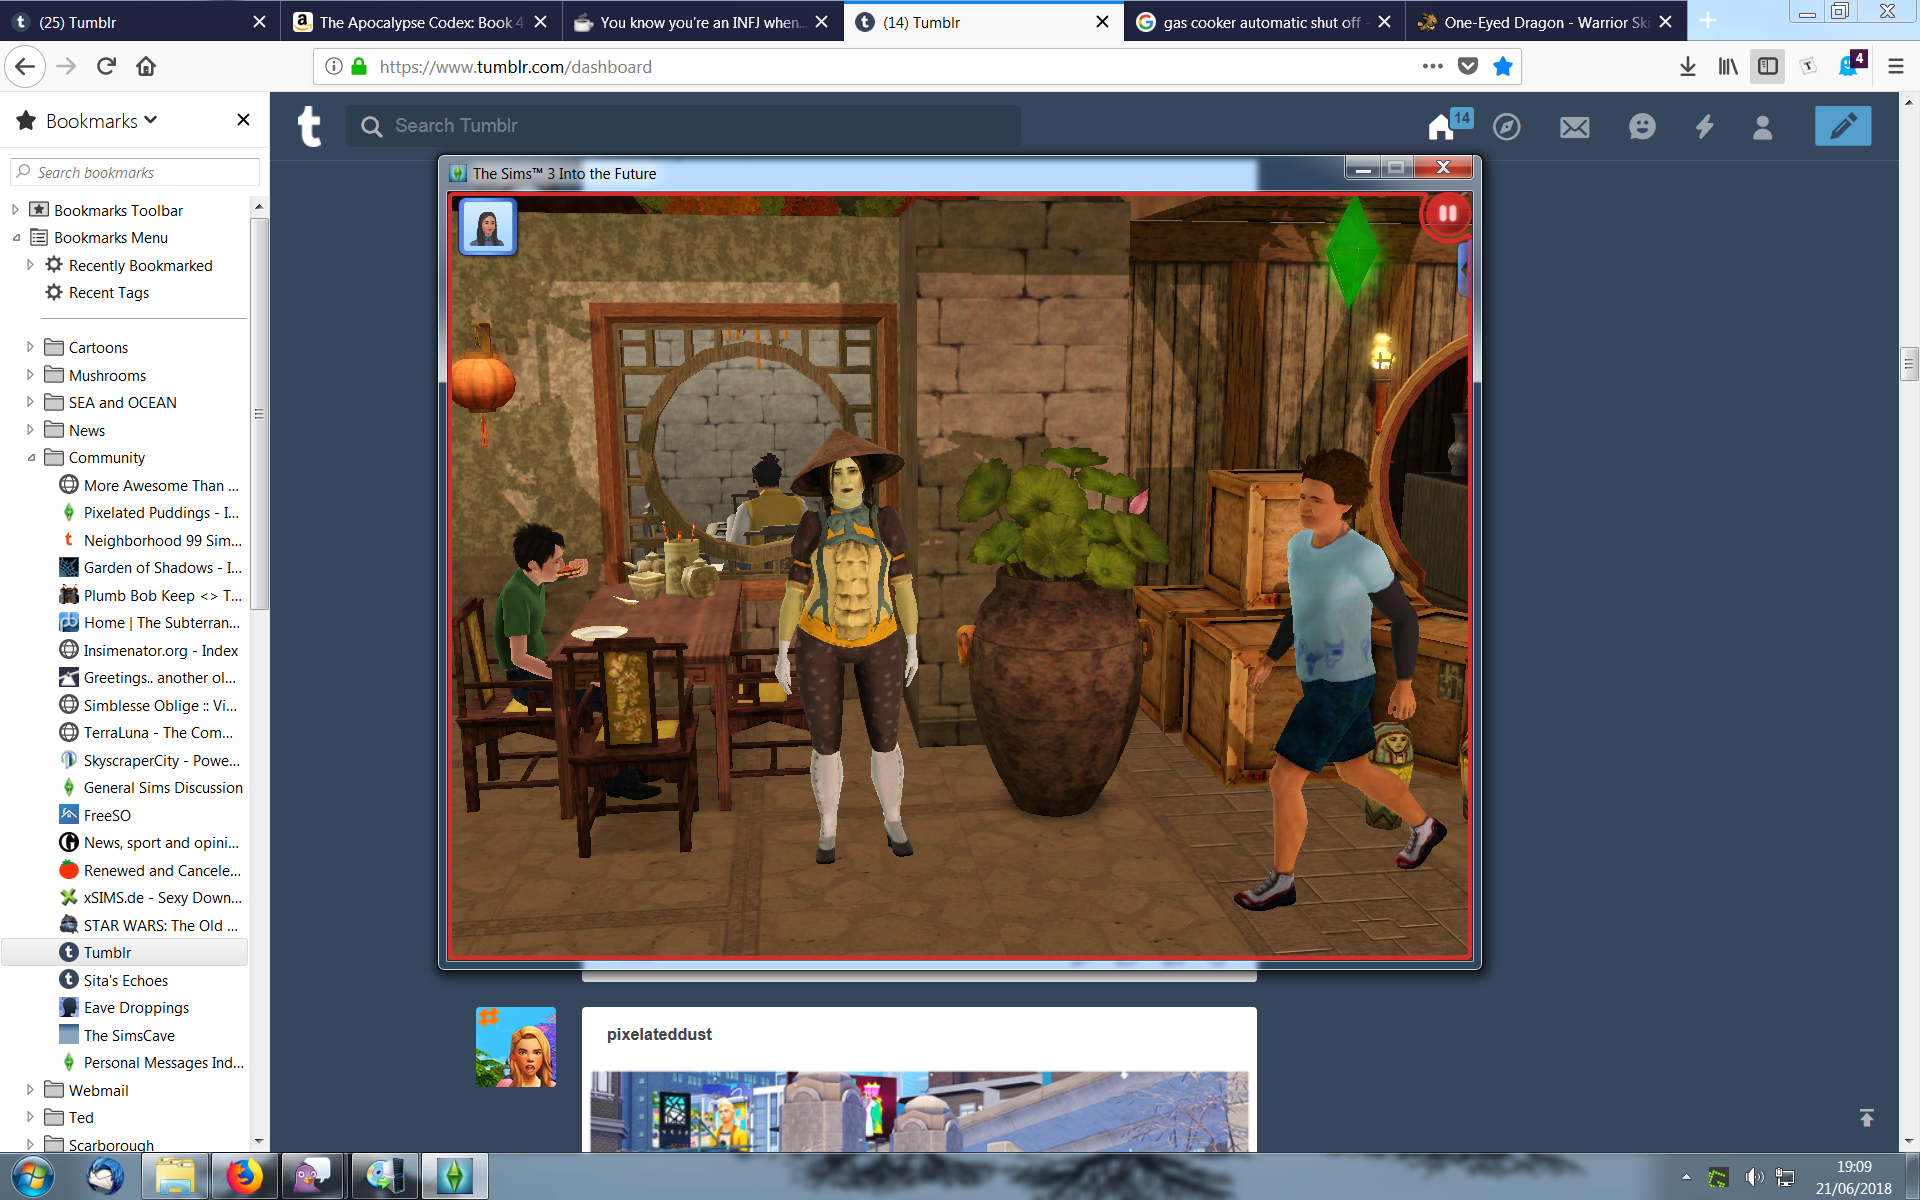
Task: Open Tumblr home dashboard icon
Action: 1441,127
